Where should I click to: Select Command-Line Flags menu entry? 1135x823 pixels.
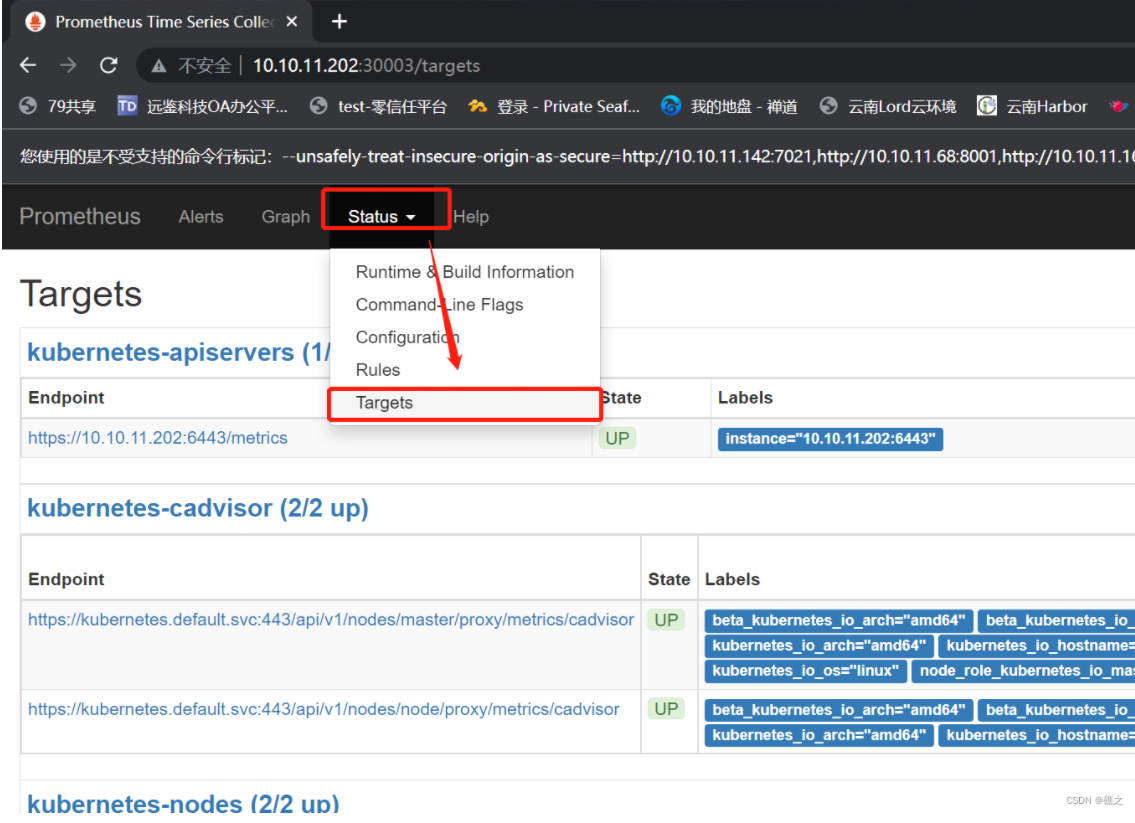[465, 305]
